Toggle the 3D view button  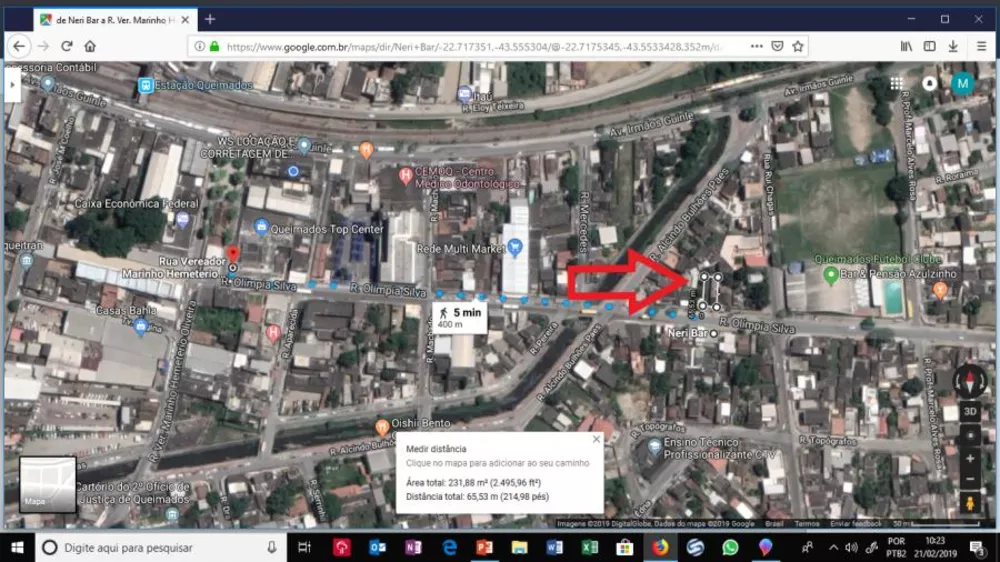(969, 412)
